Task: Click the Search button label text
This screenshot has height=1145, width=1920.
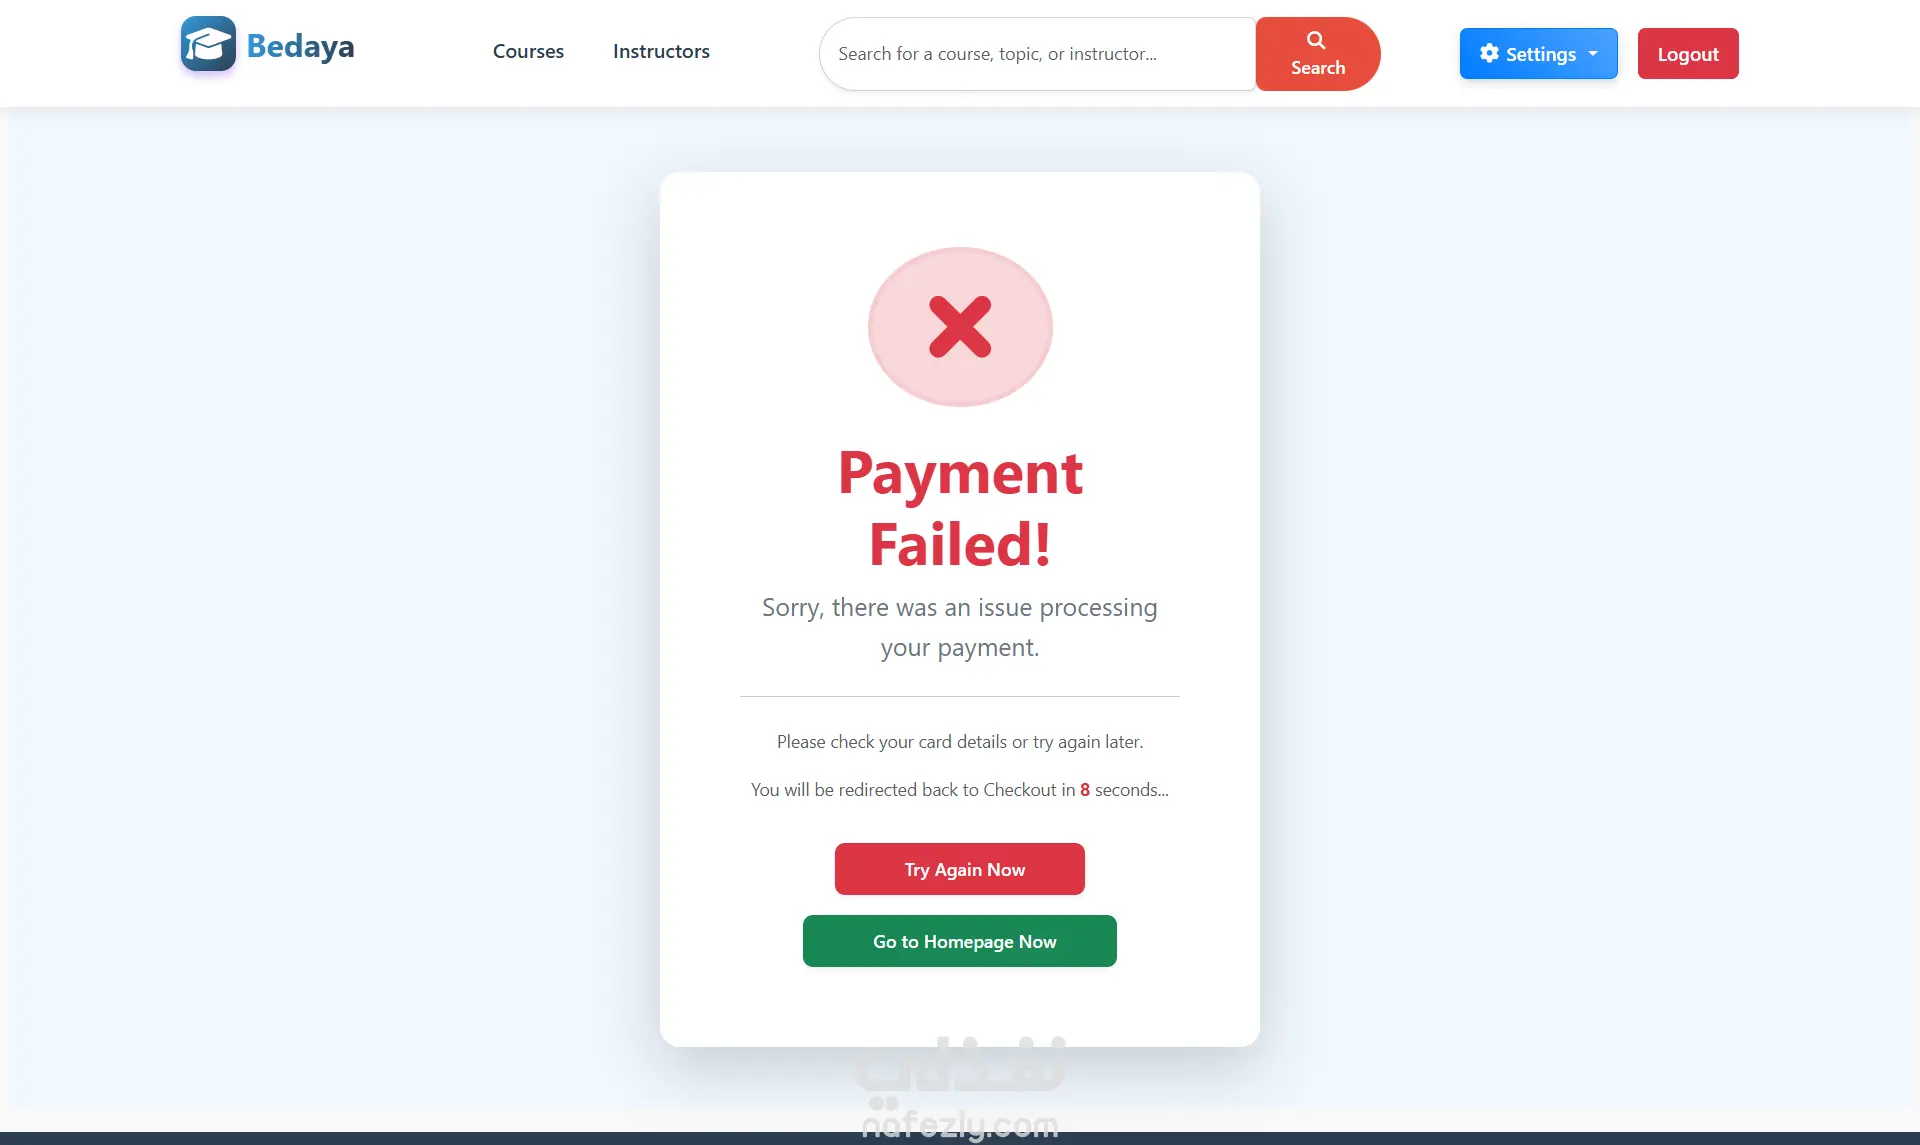Action: pos(1318,68)
